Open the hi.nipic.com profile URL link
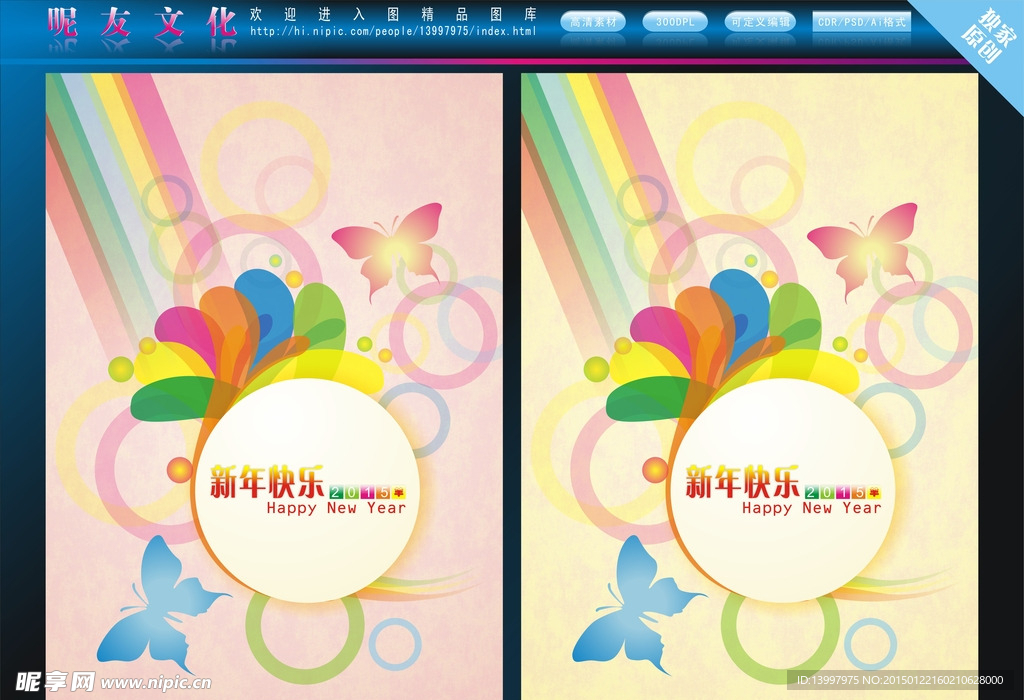1024x700 pixels. point(392,32)
